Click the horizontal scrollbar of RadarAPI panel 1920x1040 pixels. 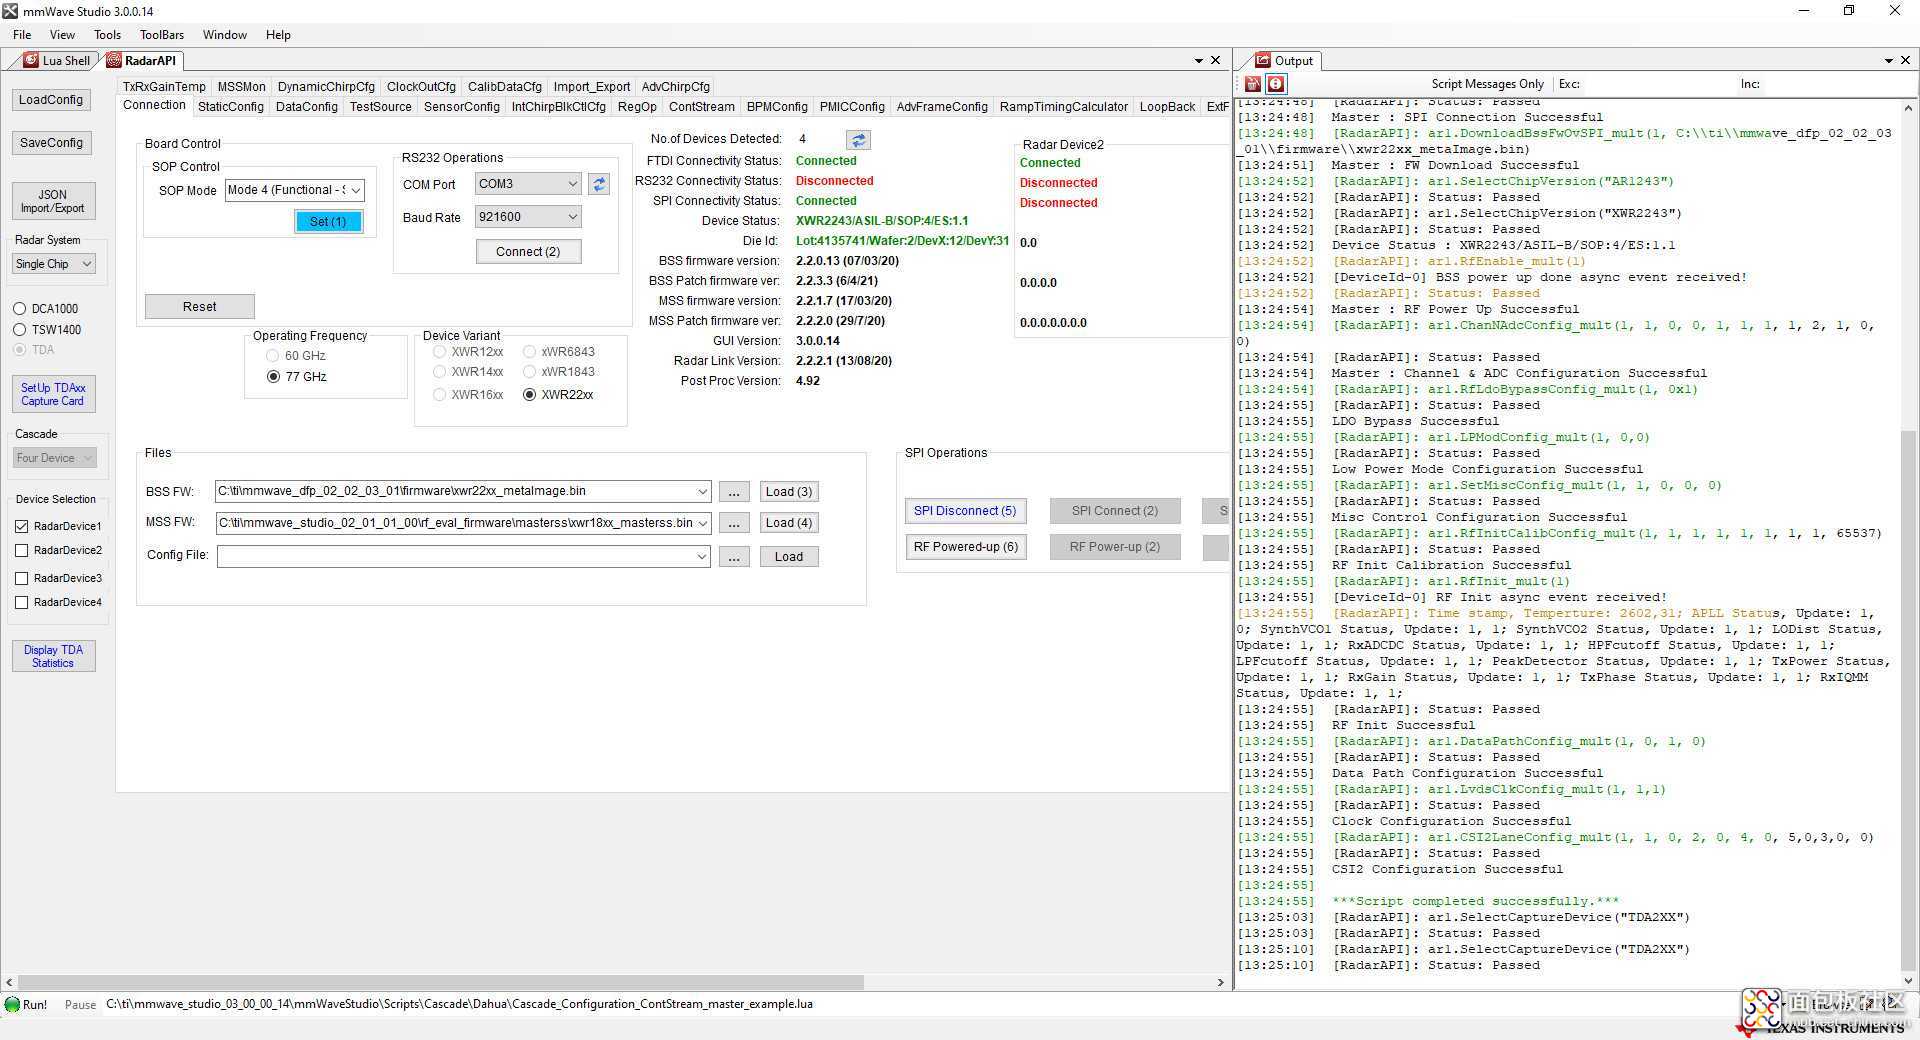[x=440, y=983]
